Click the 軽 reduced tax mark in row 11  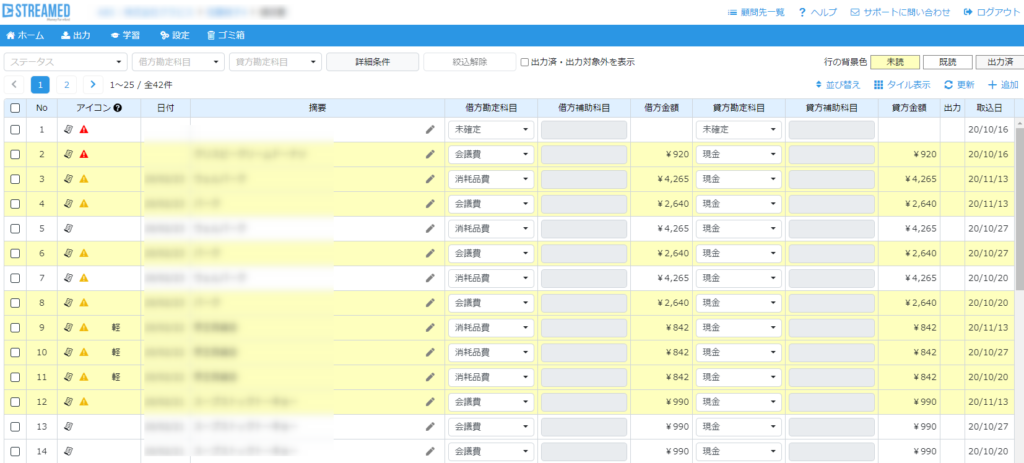(x=116, y=377)
